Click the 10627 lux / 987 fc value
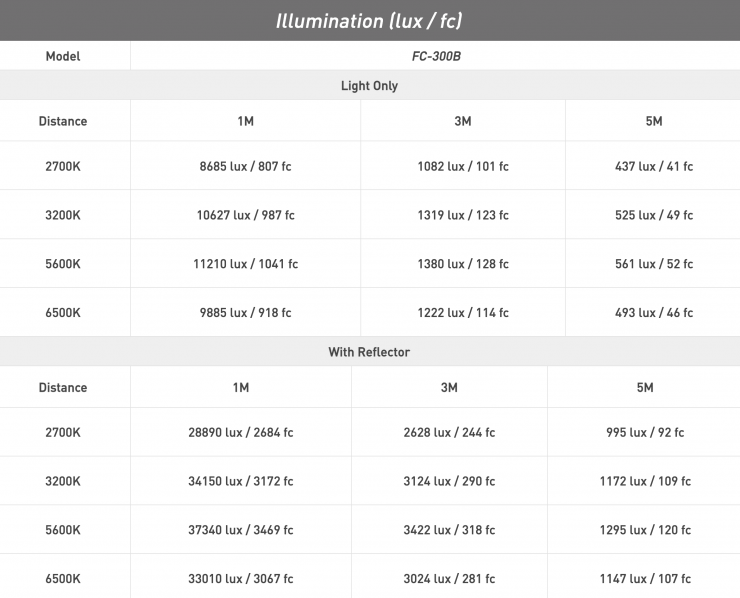Screen dimensions: 740x598 point(245,215)
